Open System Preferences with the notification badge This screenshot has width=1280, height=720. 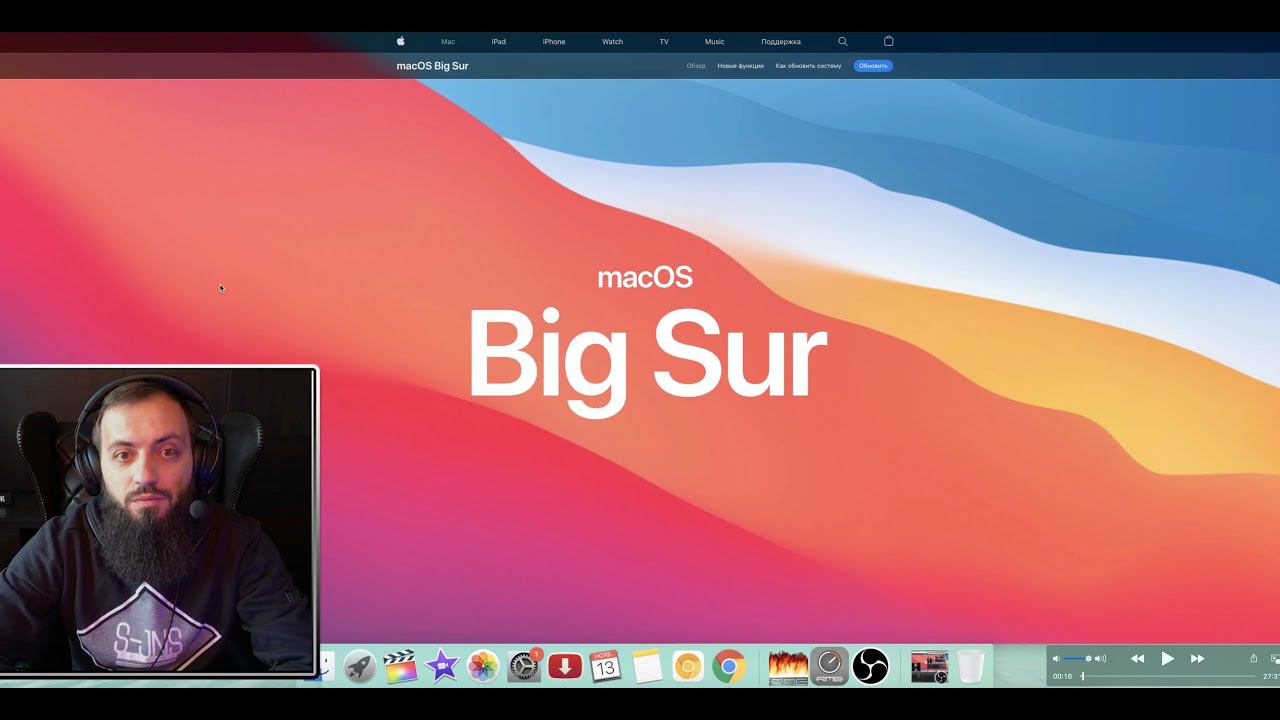click(524, 666)
